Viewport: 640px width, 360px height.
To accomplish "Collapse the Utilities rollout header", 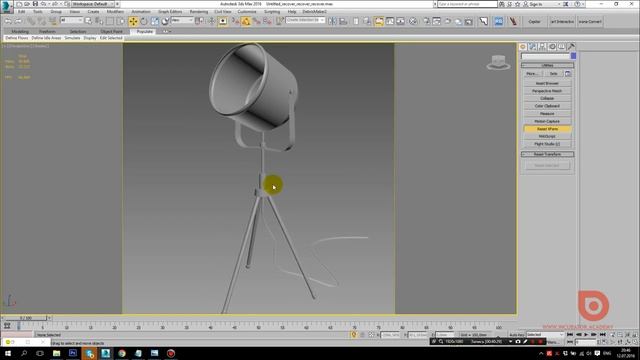I will (x=547, y=65).
